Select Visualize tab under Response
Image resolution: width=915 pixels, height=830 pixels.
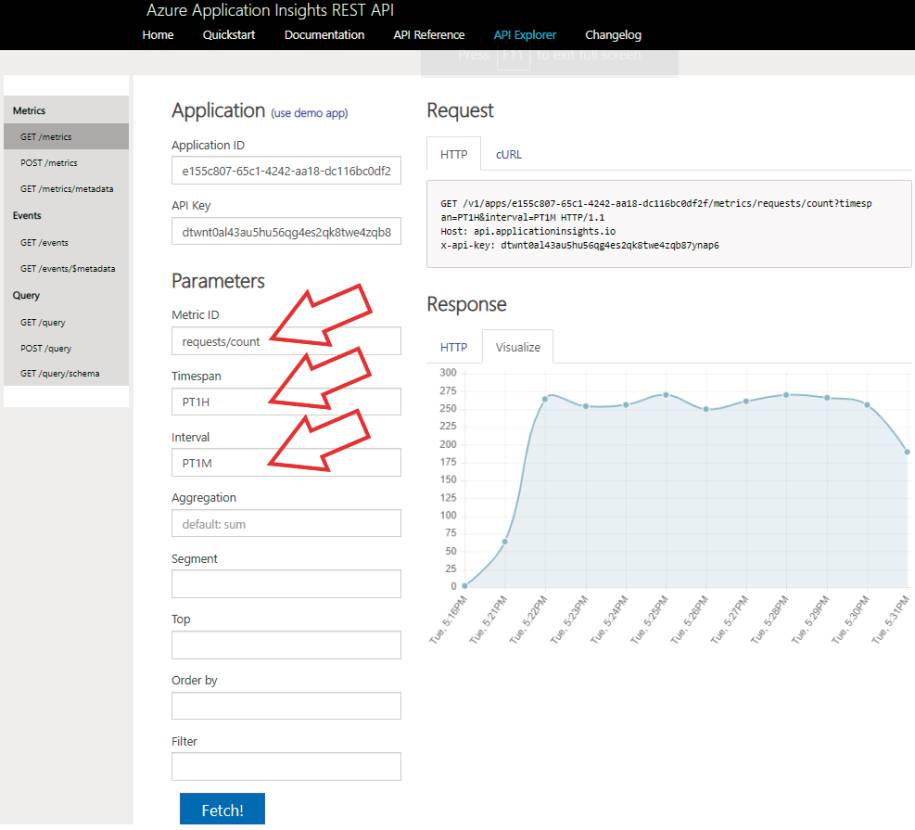[518, 347]
